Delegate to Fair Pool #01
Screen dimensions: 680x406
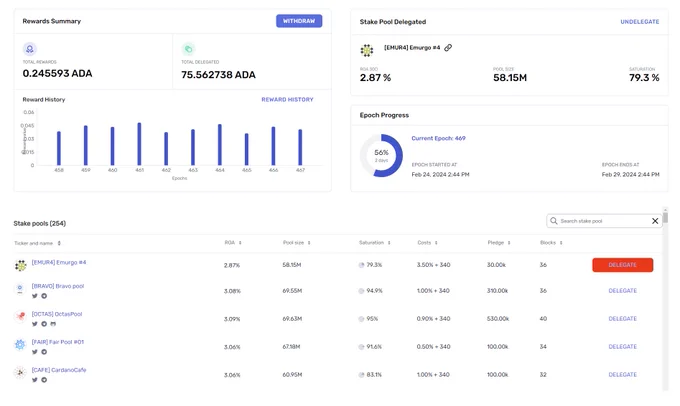click(622, 347)
